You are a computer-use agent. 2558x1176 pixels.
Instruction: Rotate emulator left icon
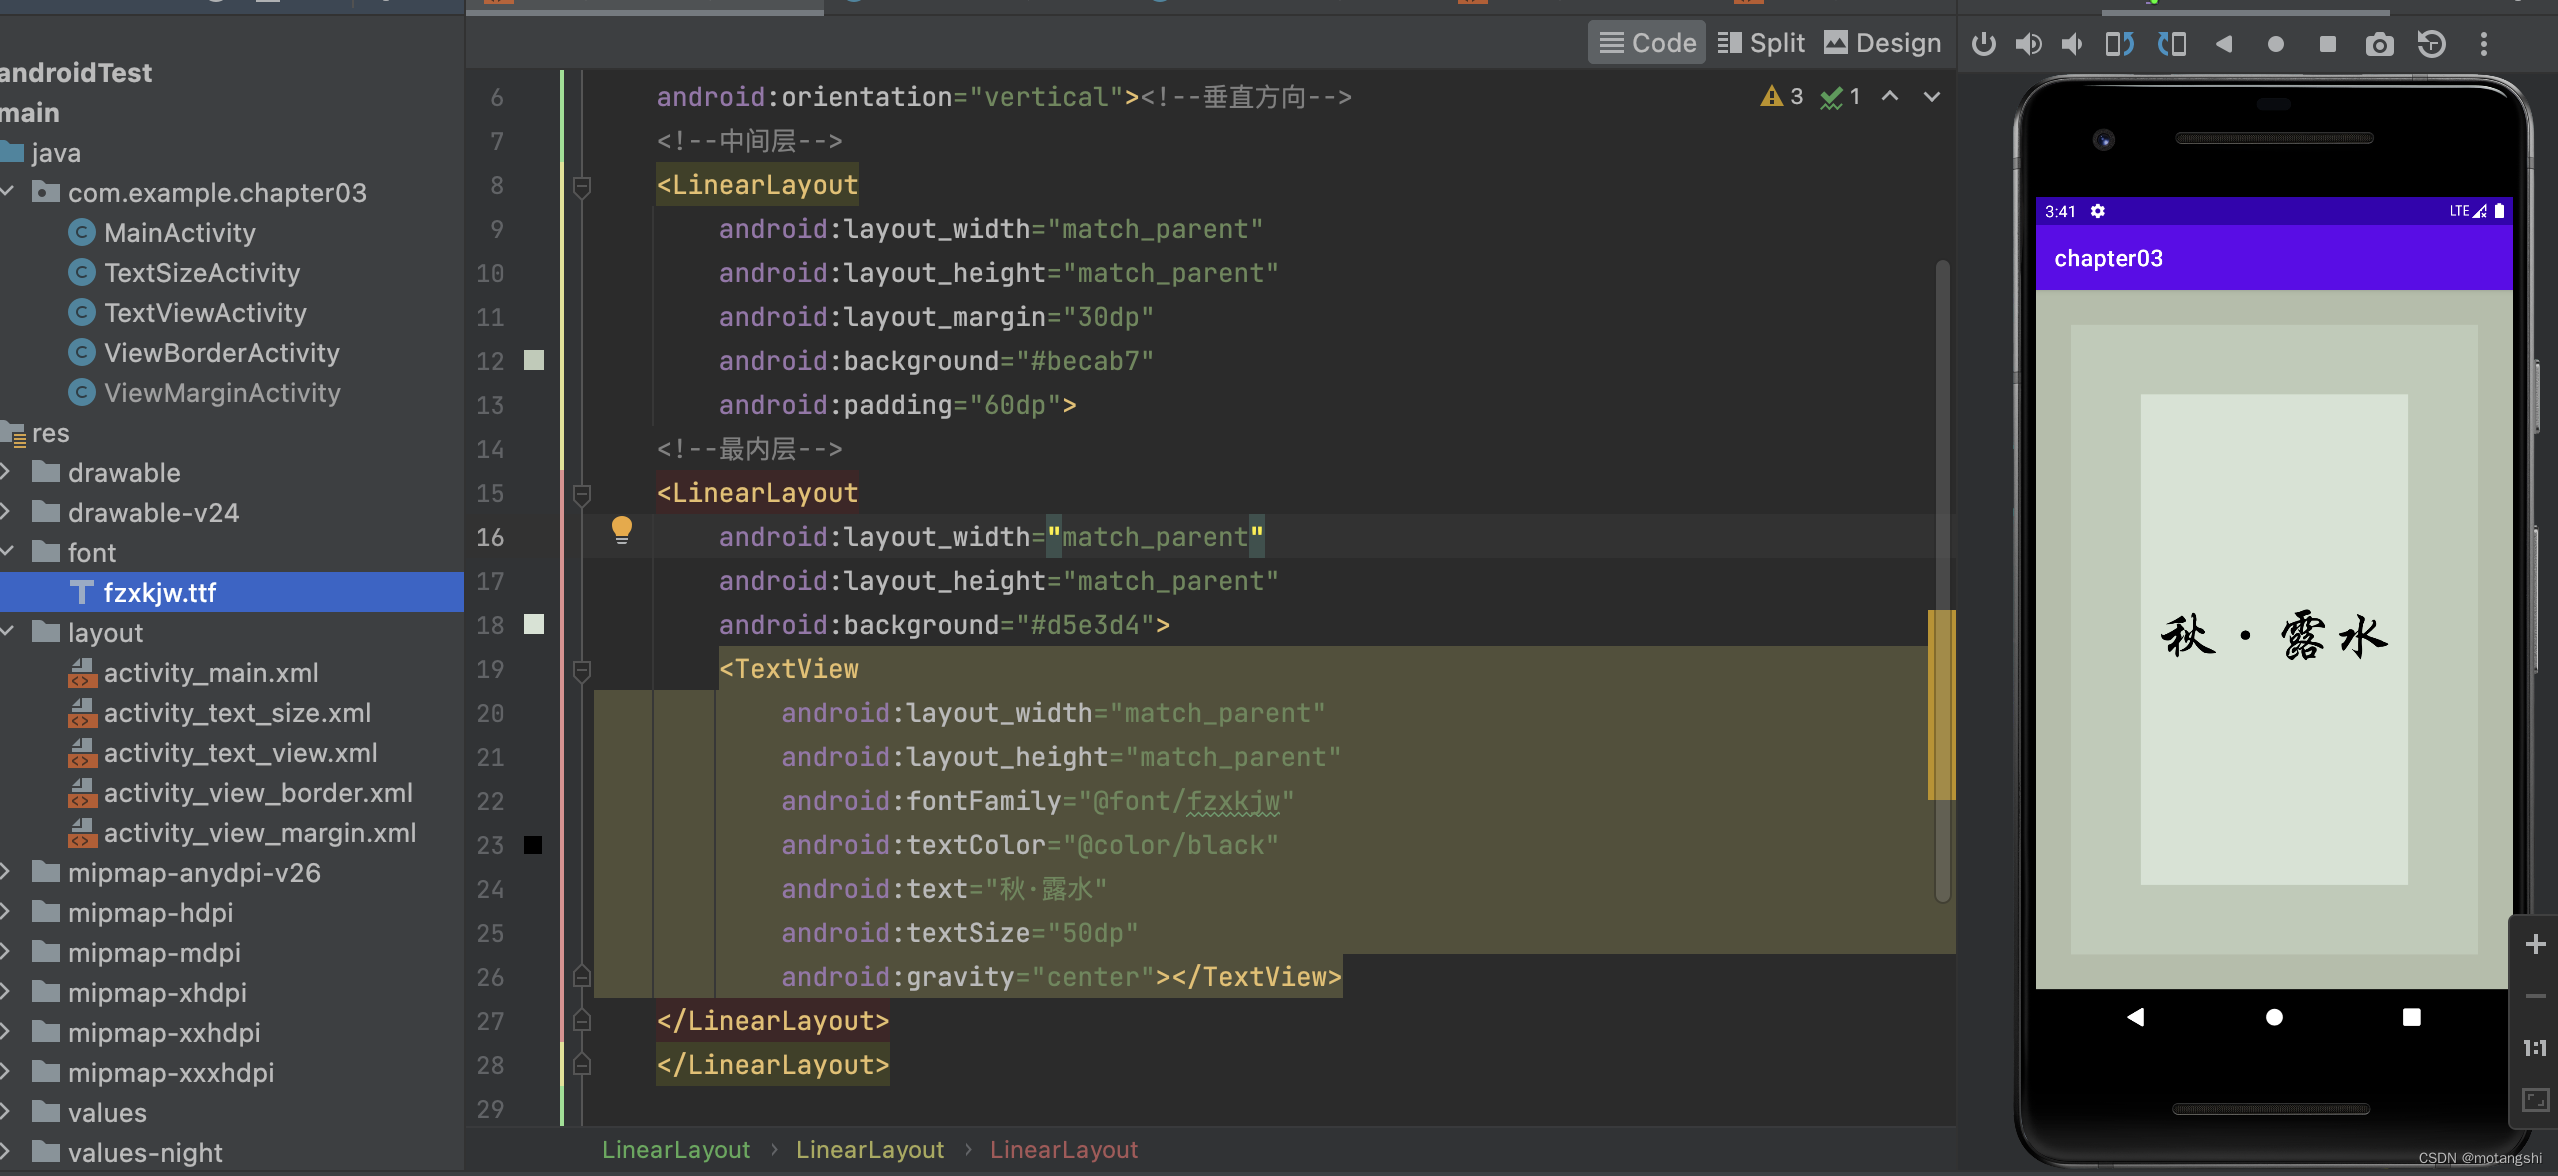click(2119, 44)
